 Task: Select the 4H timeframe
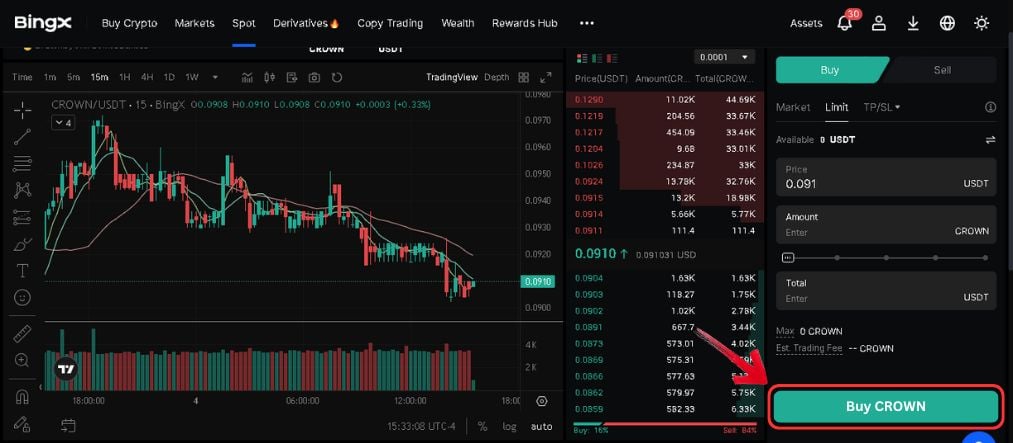[147, 77]
